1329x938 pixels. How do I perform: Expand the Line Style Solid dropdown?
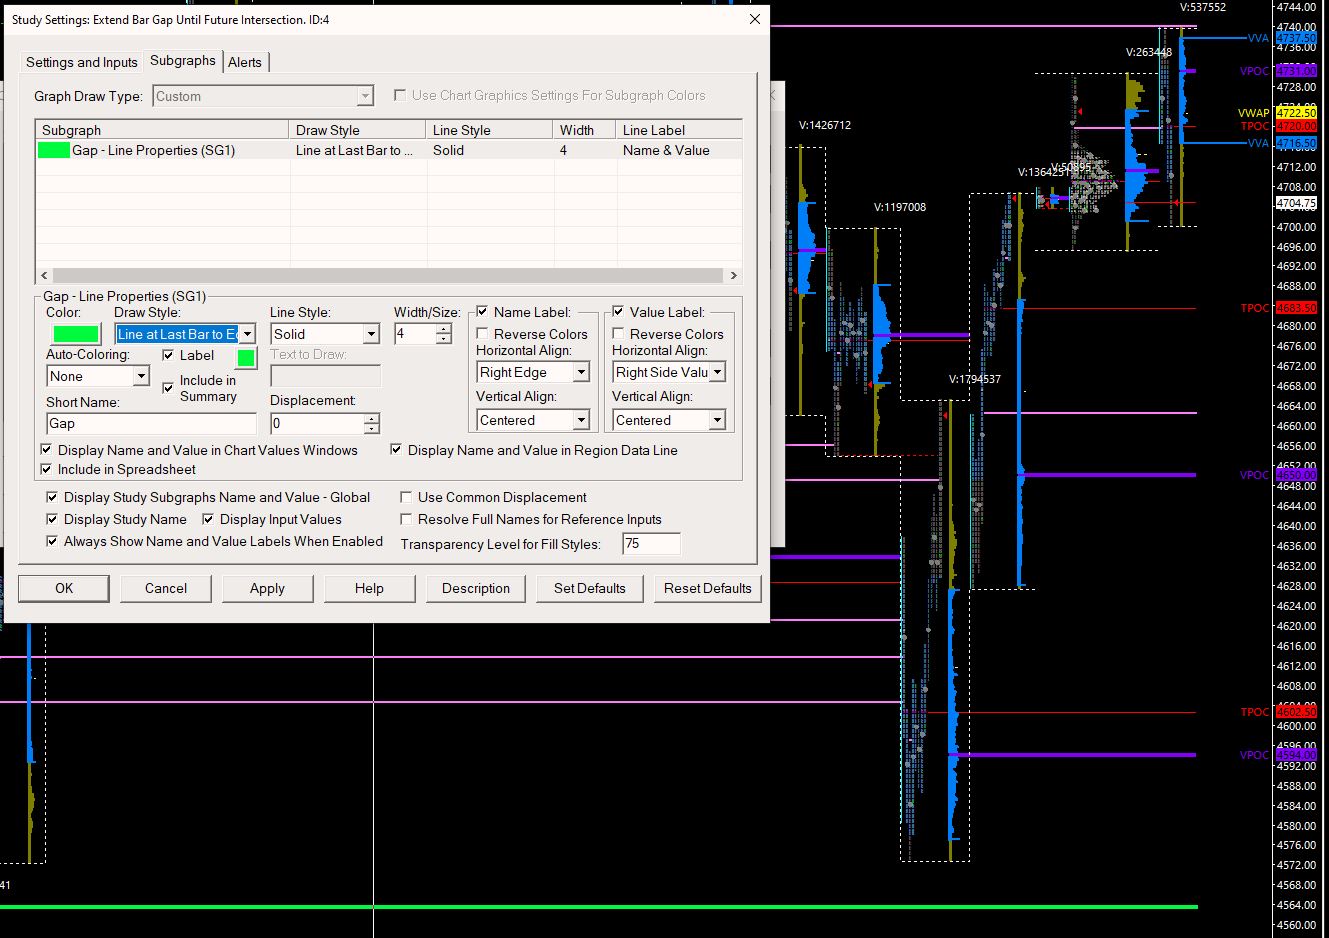[371, 334]
